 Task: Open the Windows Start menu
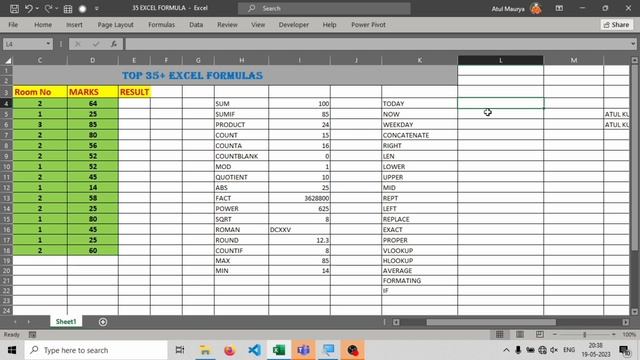pos(12,350)
